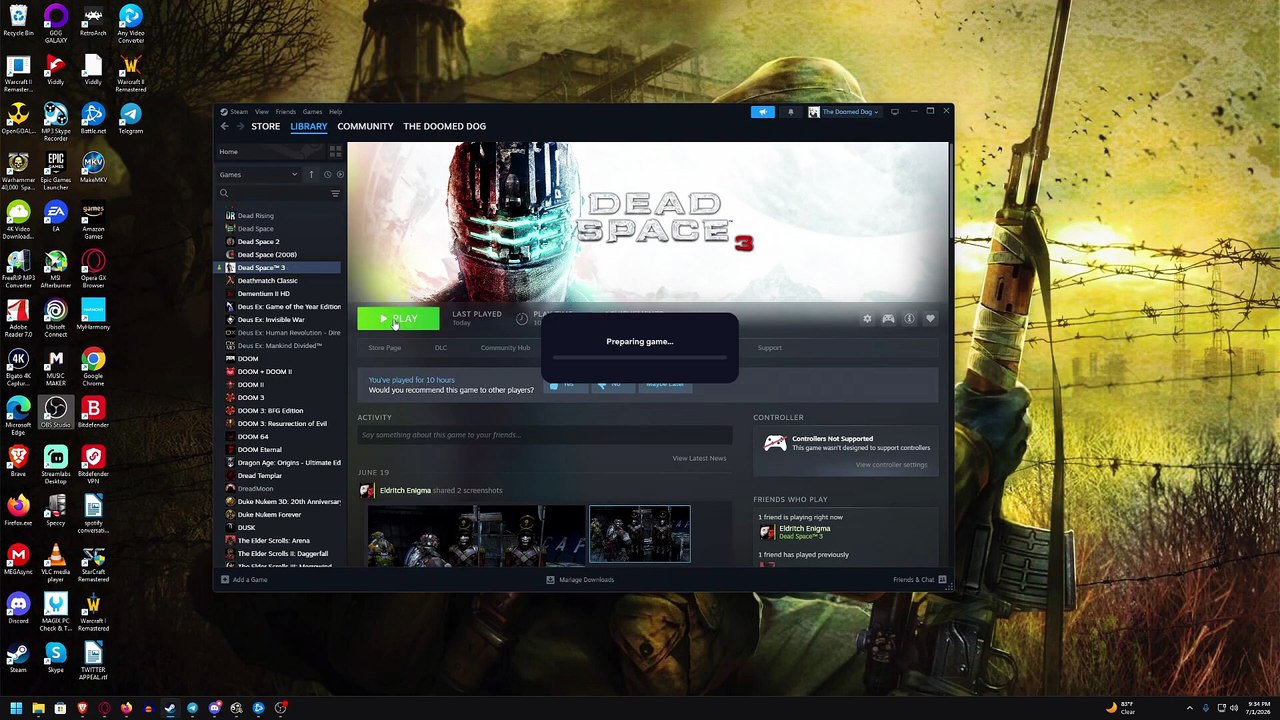The width and height of the screenshot is (1280, 720).
Task: Open the Games menu
Action: click(x=312, y=112)
